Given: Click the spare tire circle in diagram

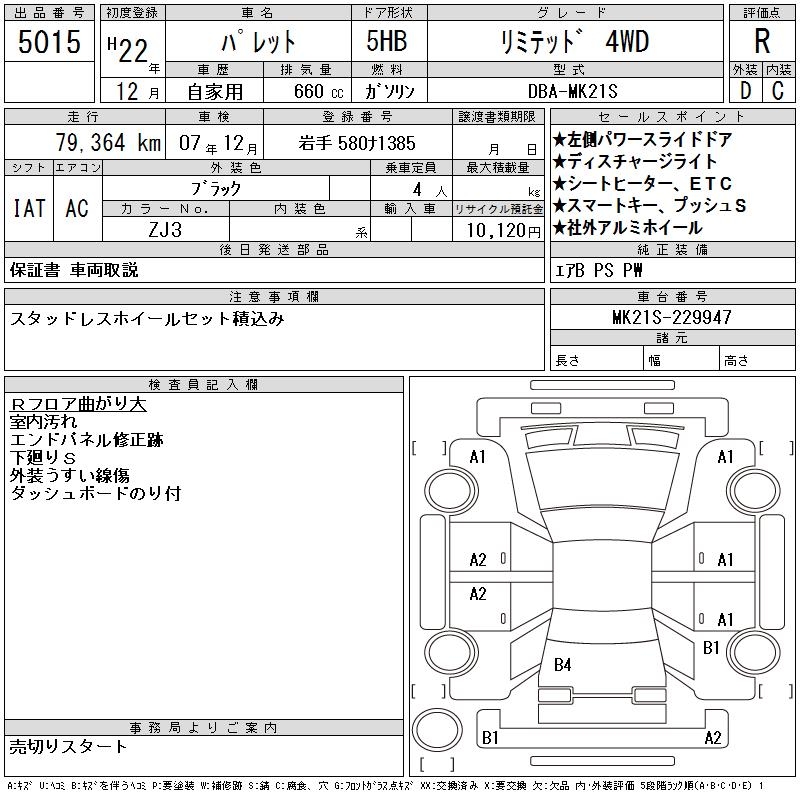Looking at the screenshot, I should point(435,728).
